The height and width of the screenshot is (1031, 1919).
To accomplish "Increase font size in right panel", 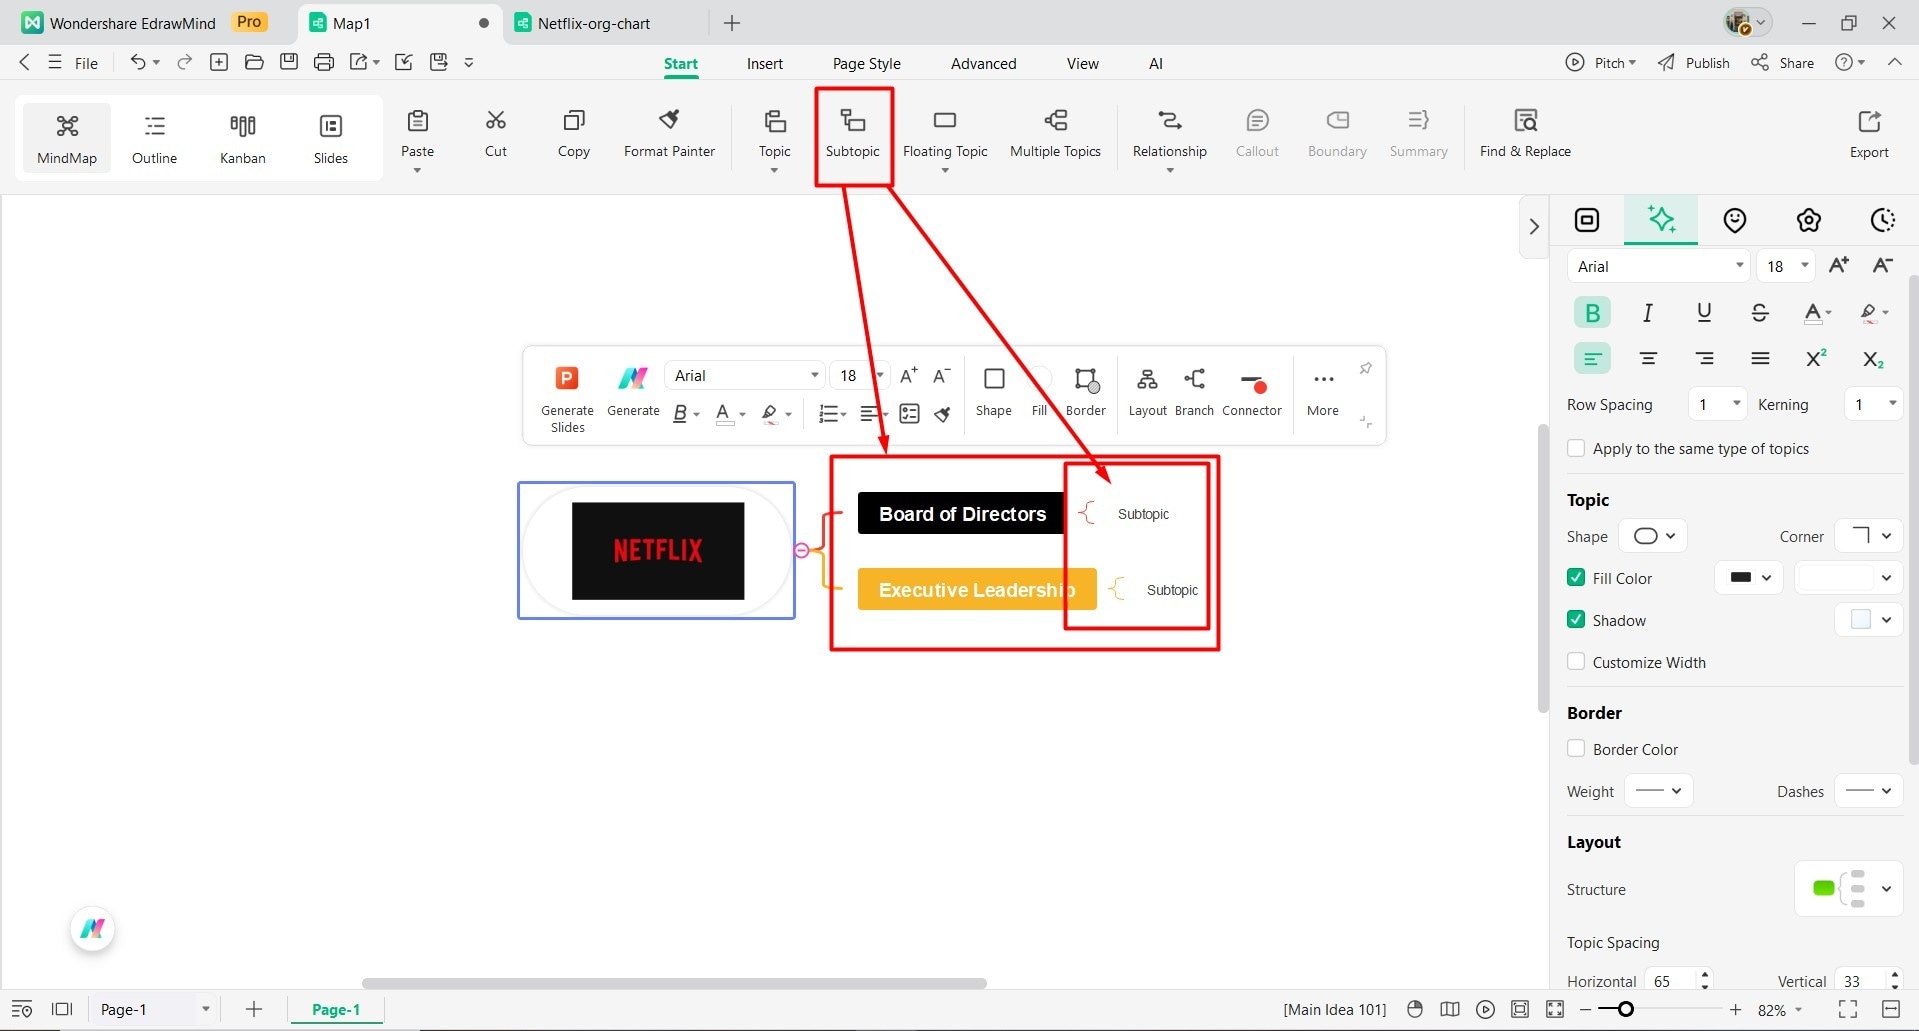I will coord(1838,266).
